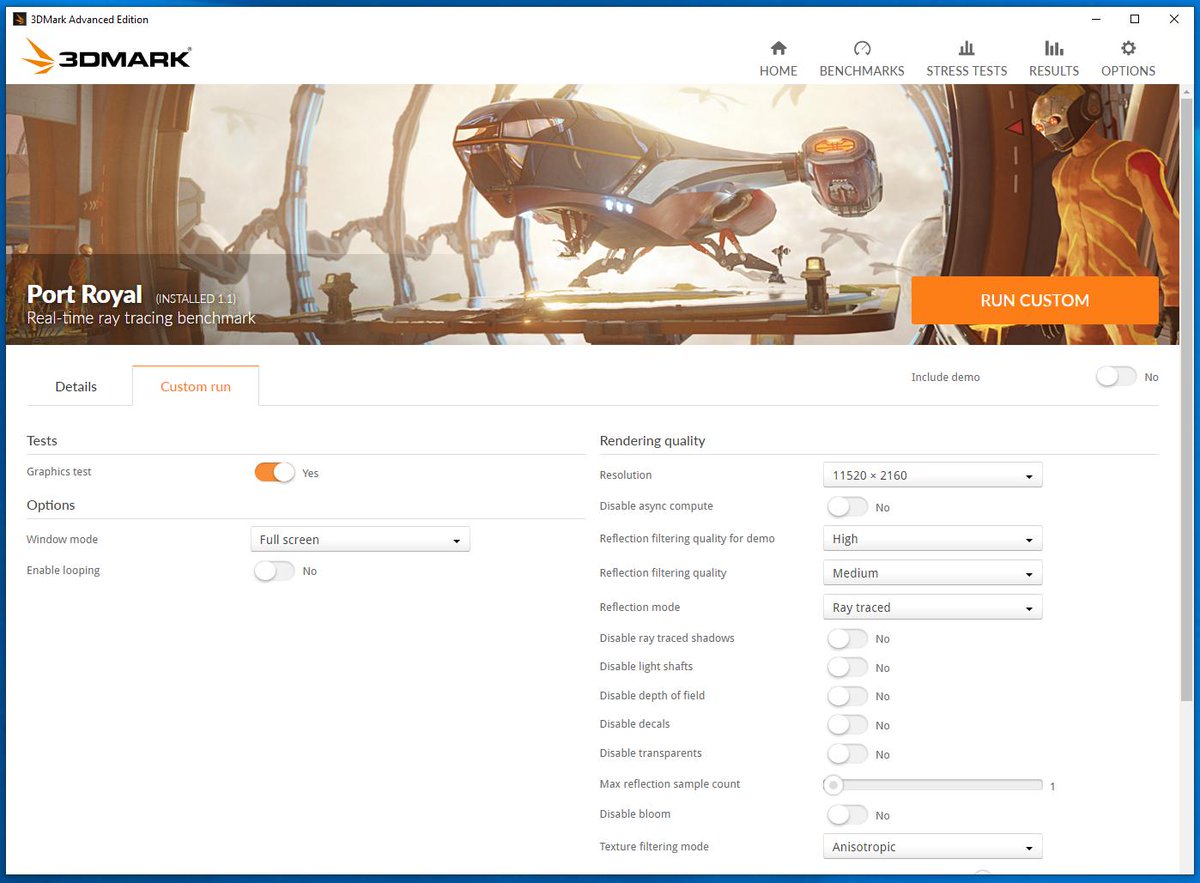Maximize the 3DMark window

(1134, 19)
